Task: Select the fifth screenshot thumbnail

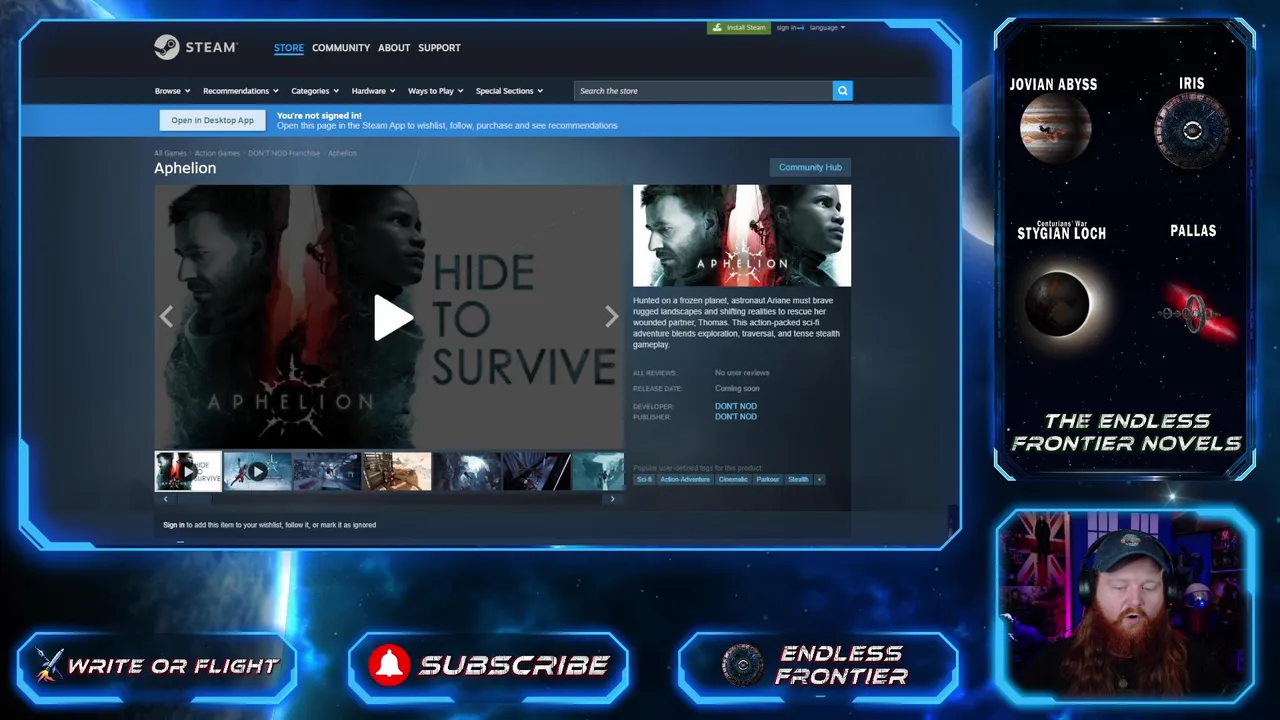Action: coord(467,471)
